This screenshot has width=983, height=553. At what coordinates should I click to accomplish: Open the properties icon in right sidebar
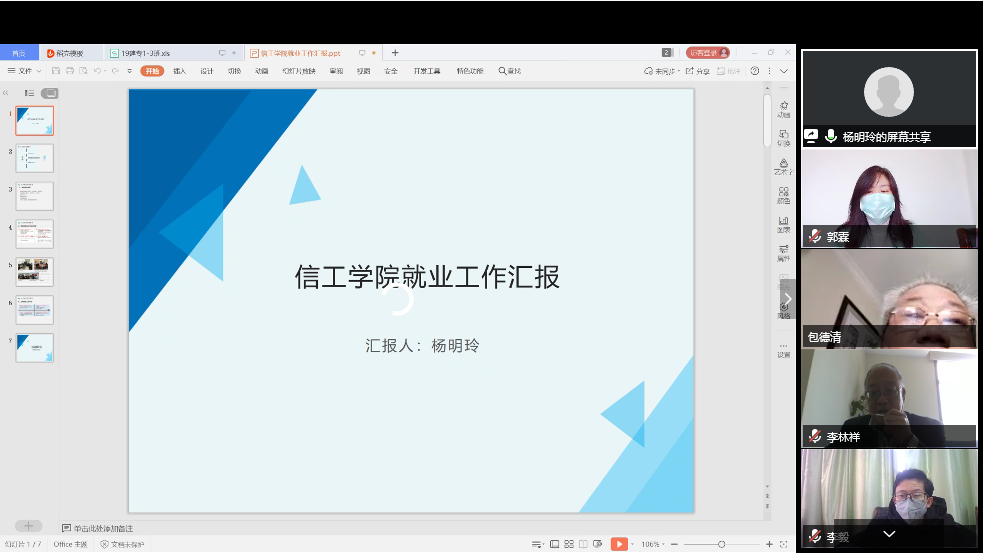pos(784,253)
